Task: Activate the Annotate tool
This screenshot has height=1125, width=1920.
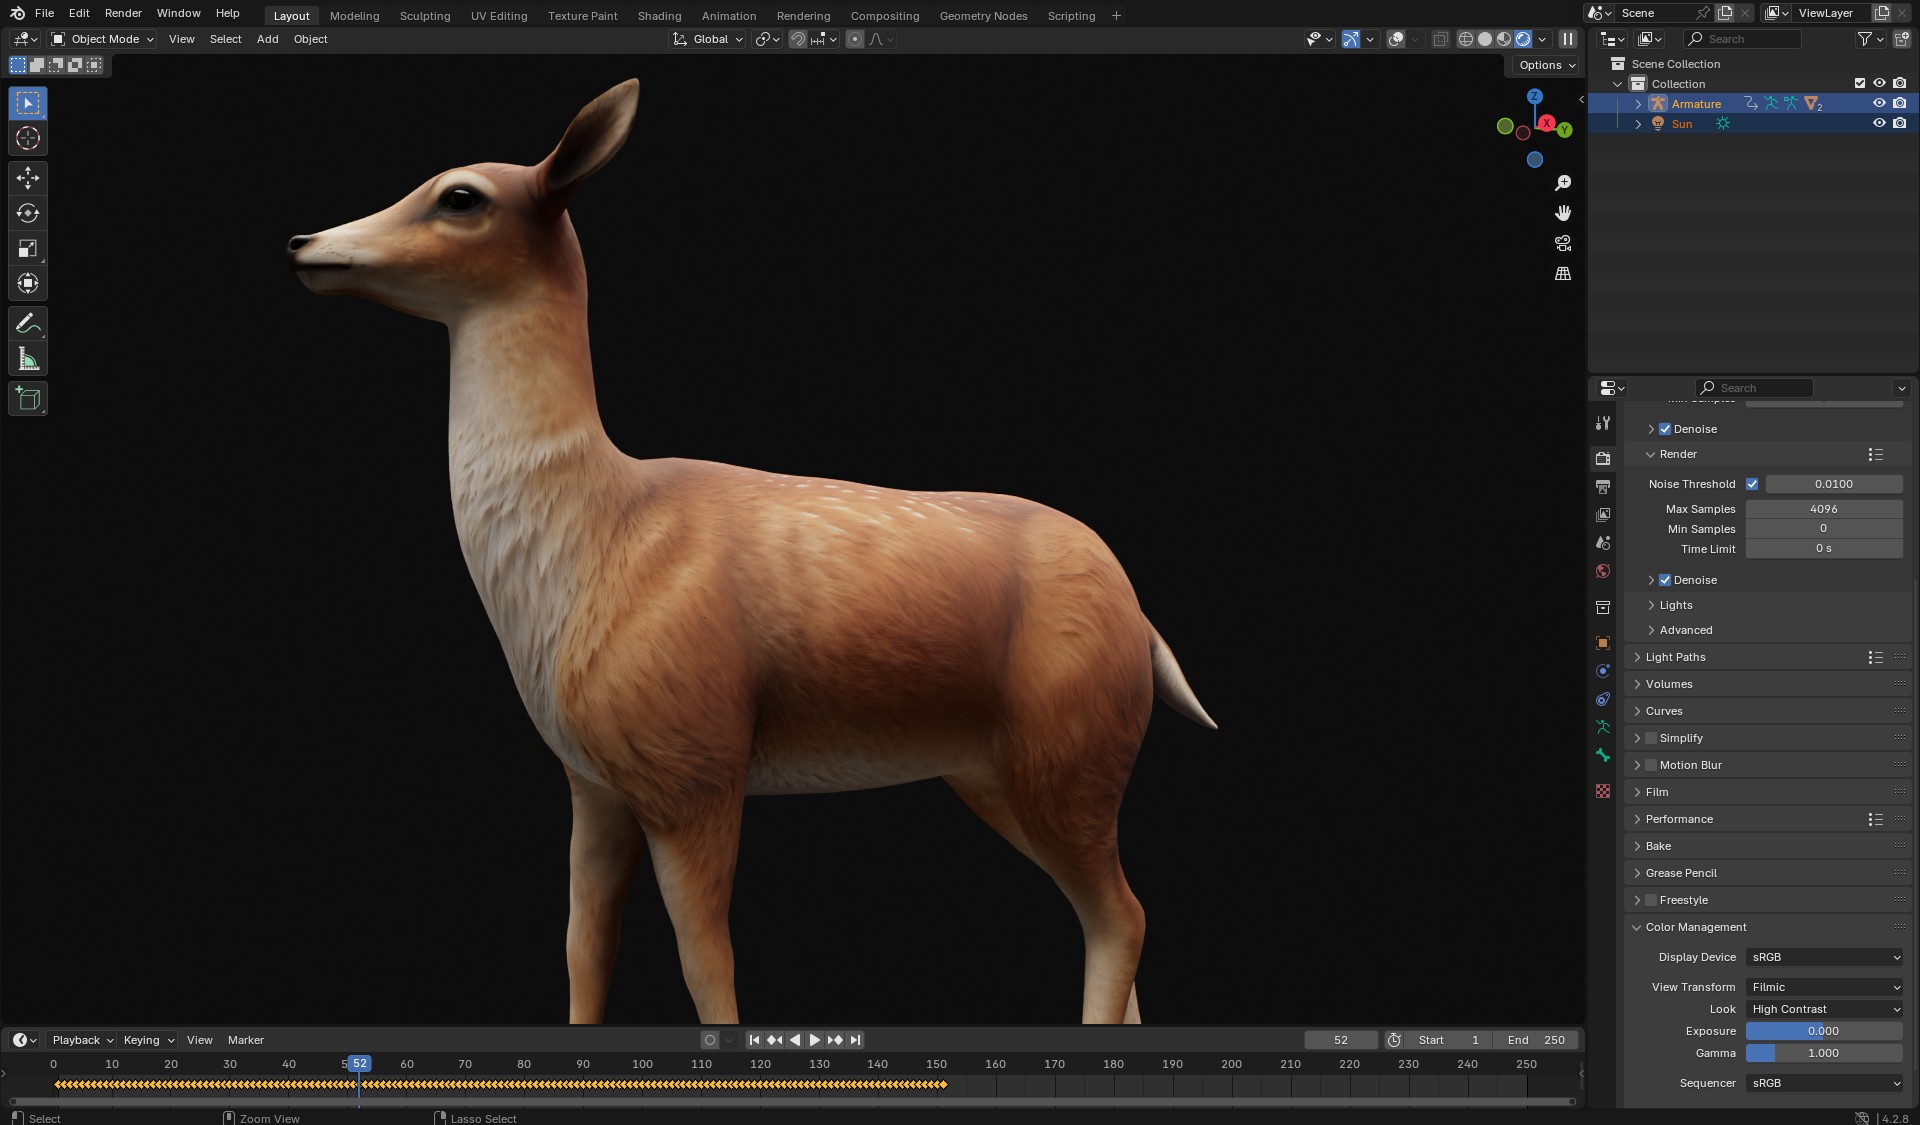Action: [x=28, y=324]
